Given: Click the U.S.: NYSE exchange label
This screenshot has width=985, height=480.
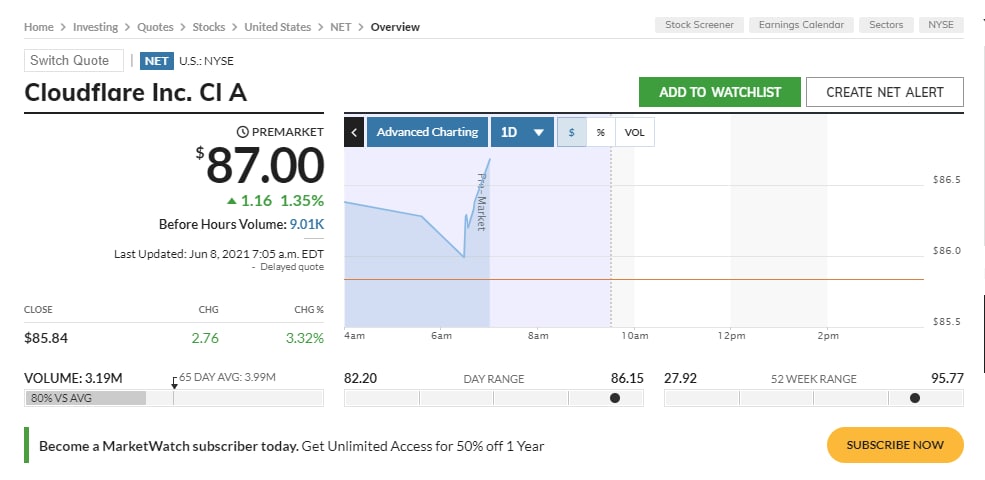Looking at the screenshot, I should tap(206, 61).
